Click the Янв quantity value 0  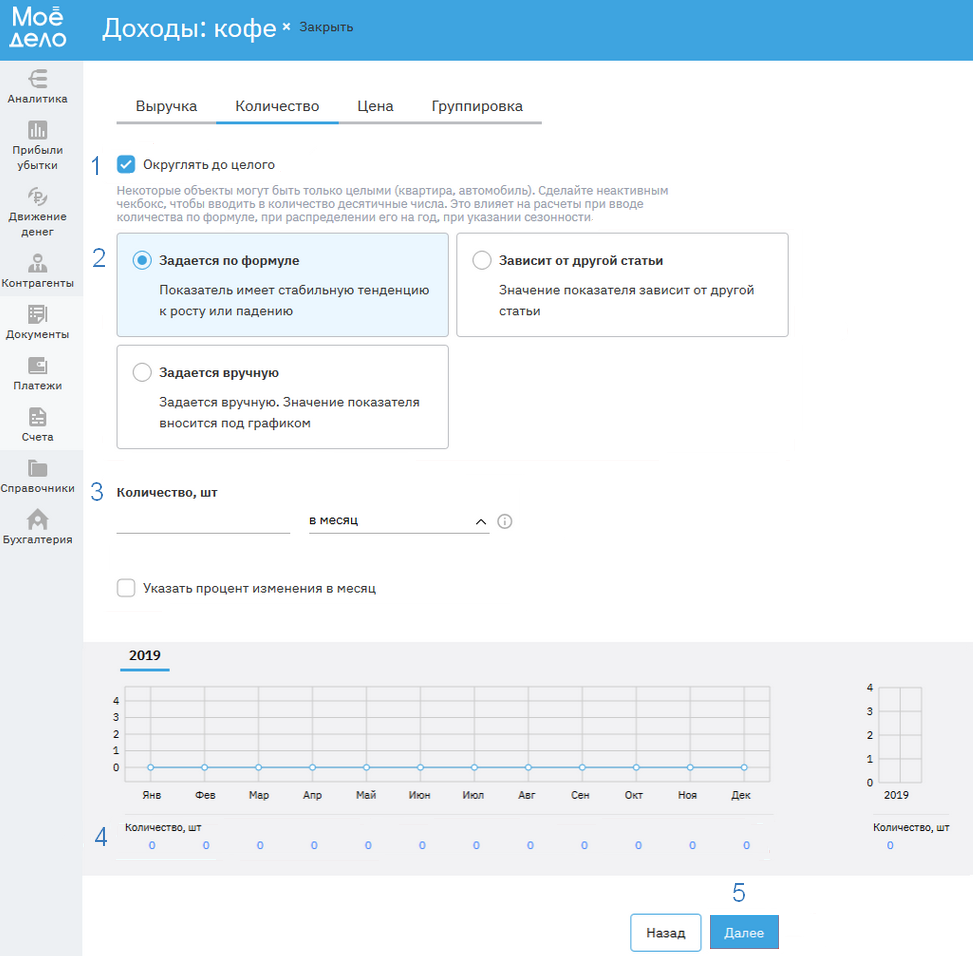coord(152,845)
